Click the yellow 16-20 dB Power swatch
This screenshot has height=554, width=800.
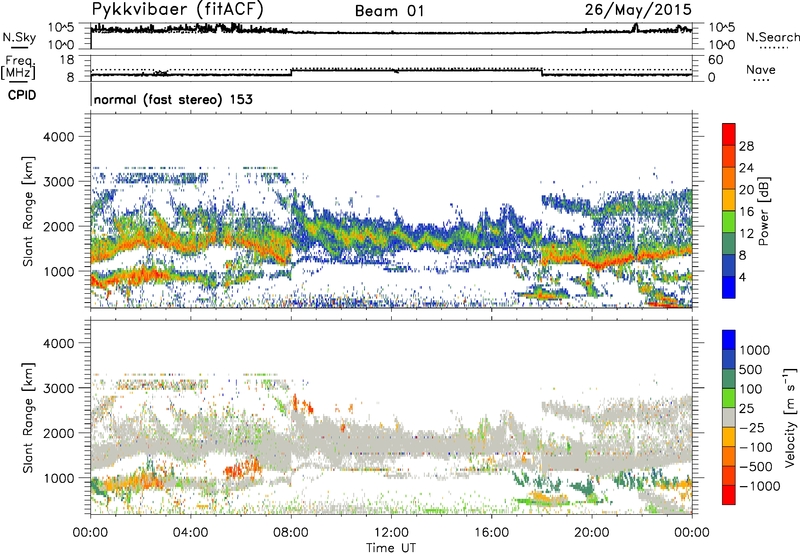coord(729,199)
